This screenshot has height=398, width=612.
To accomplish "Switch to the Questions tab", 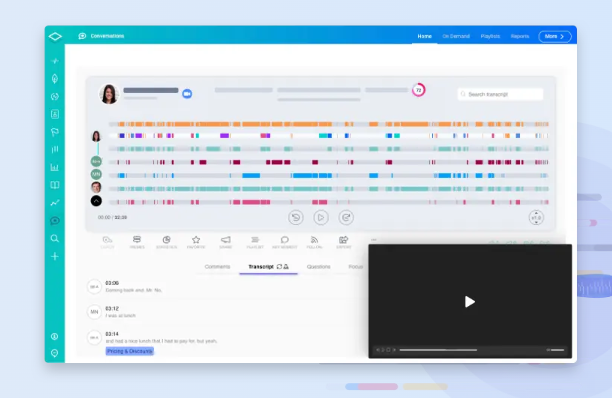I will click(318, 267).
